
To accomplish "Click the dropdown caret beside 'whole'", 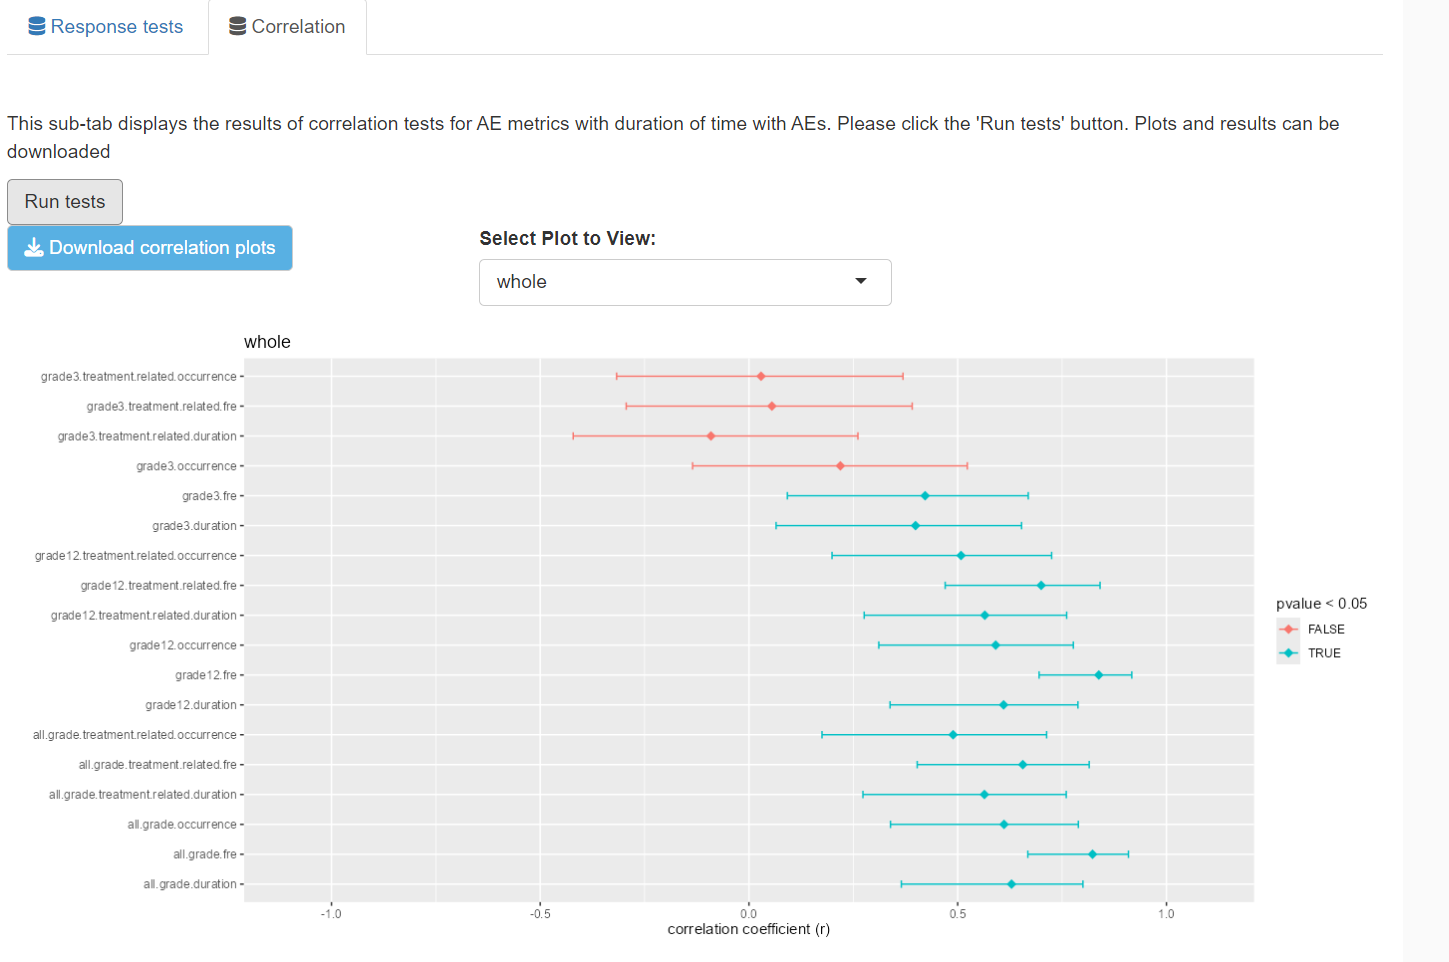I will (x=860, y=282).
